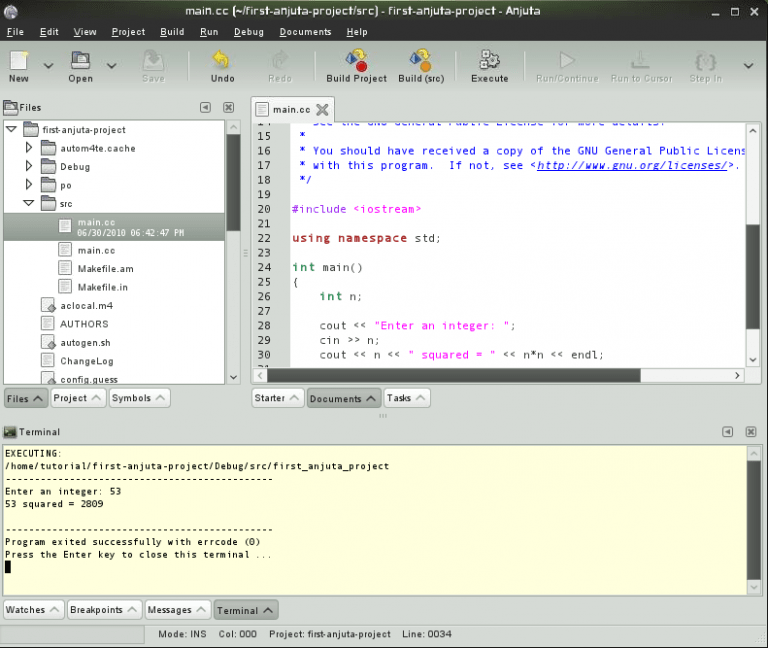Click file tree scroll down arrow
Viewport: 768px width, 648px height.
point(234,377)
